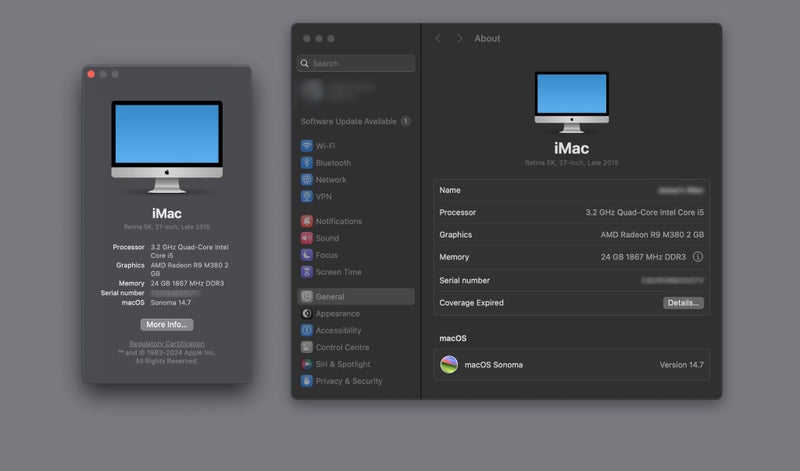The height and width of the screenshot is (471, 800).
Task: Click the Memory info circle icon
Action: point(697,257)
